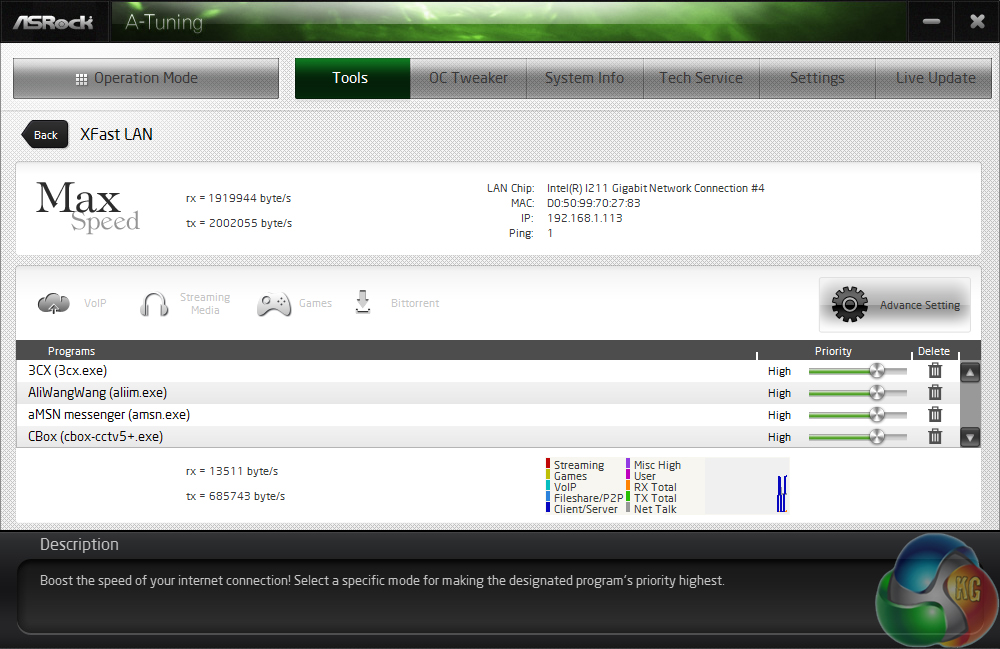The image size is (1000, 649).
Task: Select the AliWangWang (aliim.exe) program row
Action: pos(488,393)
